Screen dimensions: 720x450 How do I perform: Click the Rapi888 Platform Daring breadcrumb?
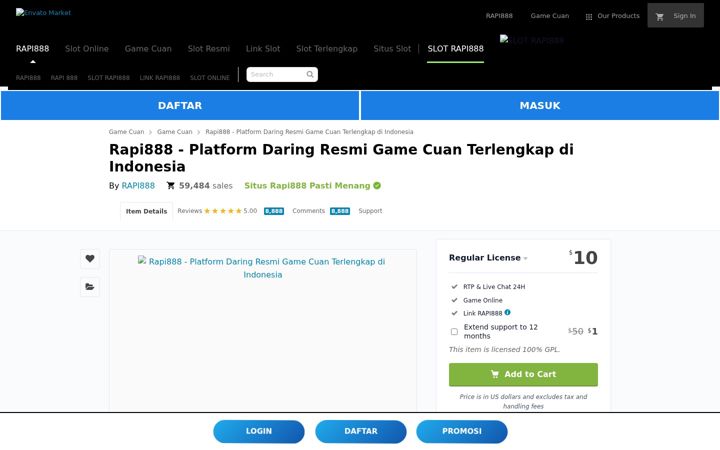[x=309, y=132]
